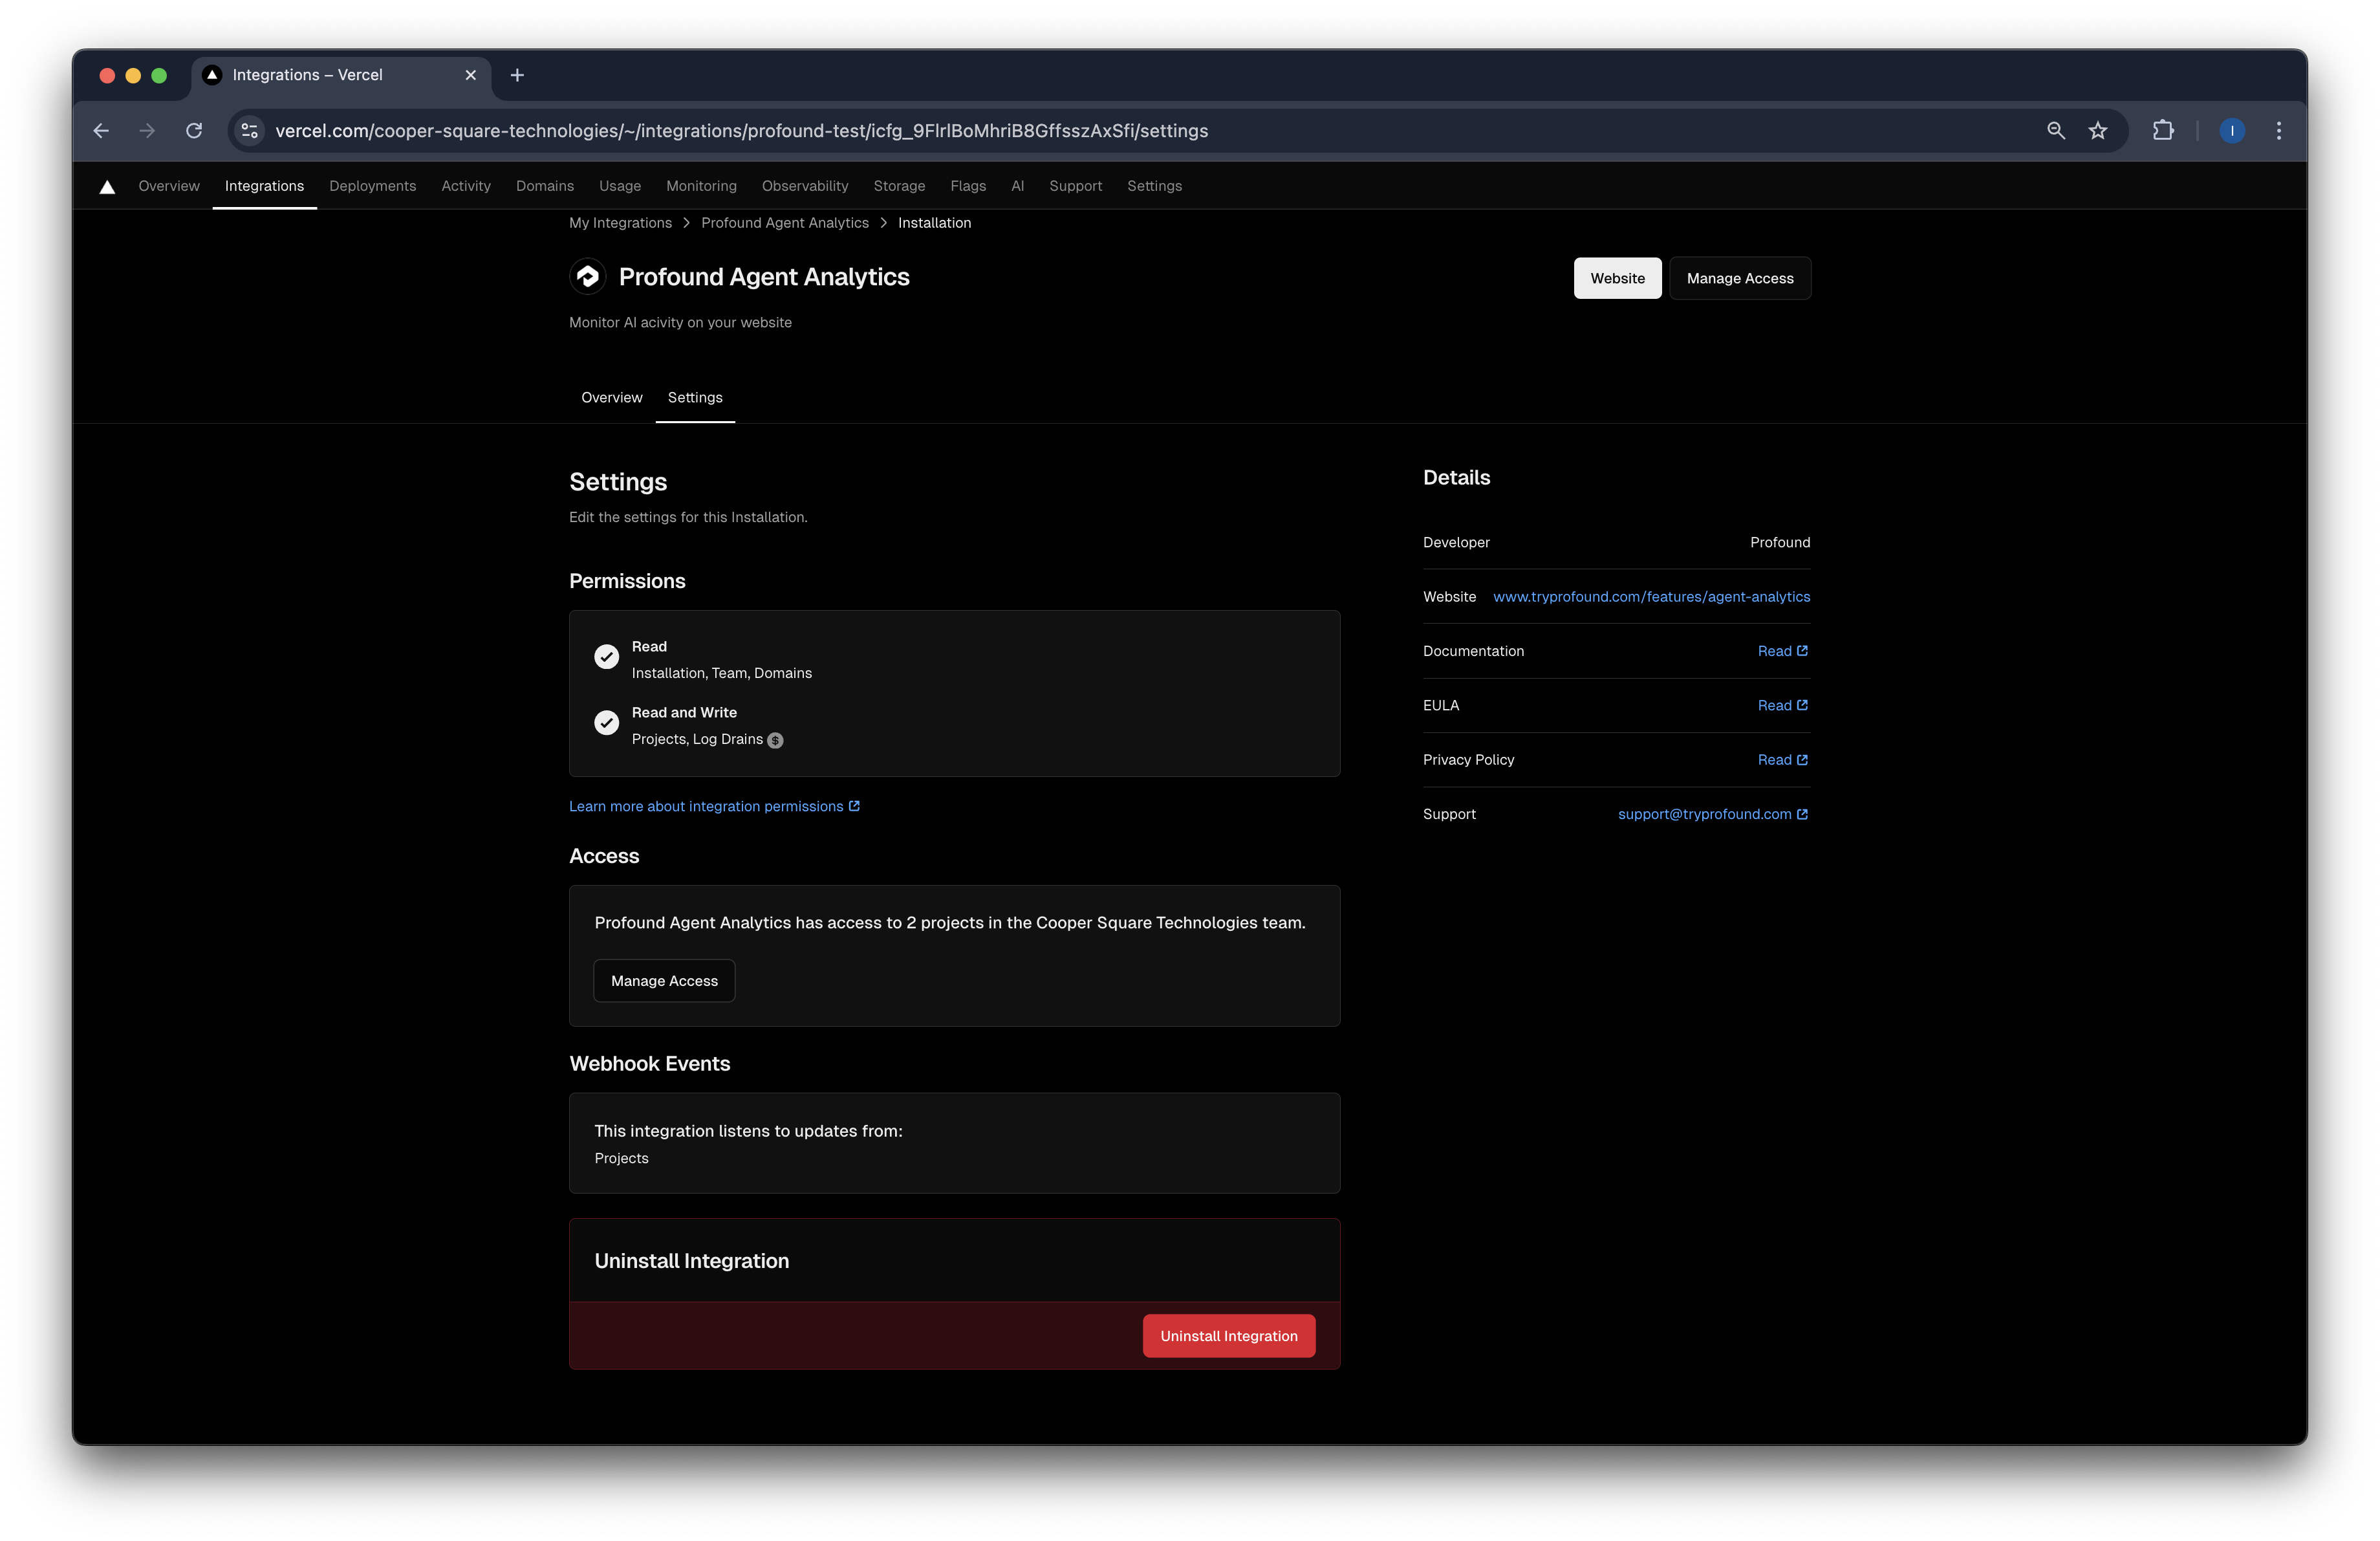This screenshot has width=2380, height=1541.
Task: Click Manage Access in the Access card
Action: pos(664,981)
